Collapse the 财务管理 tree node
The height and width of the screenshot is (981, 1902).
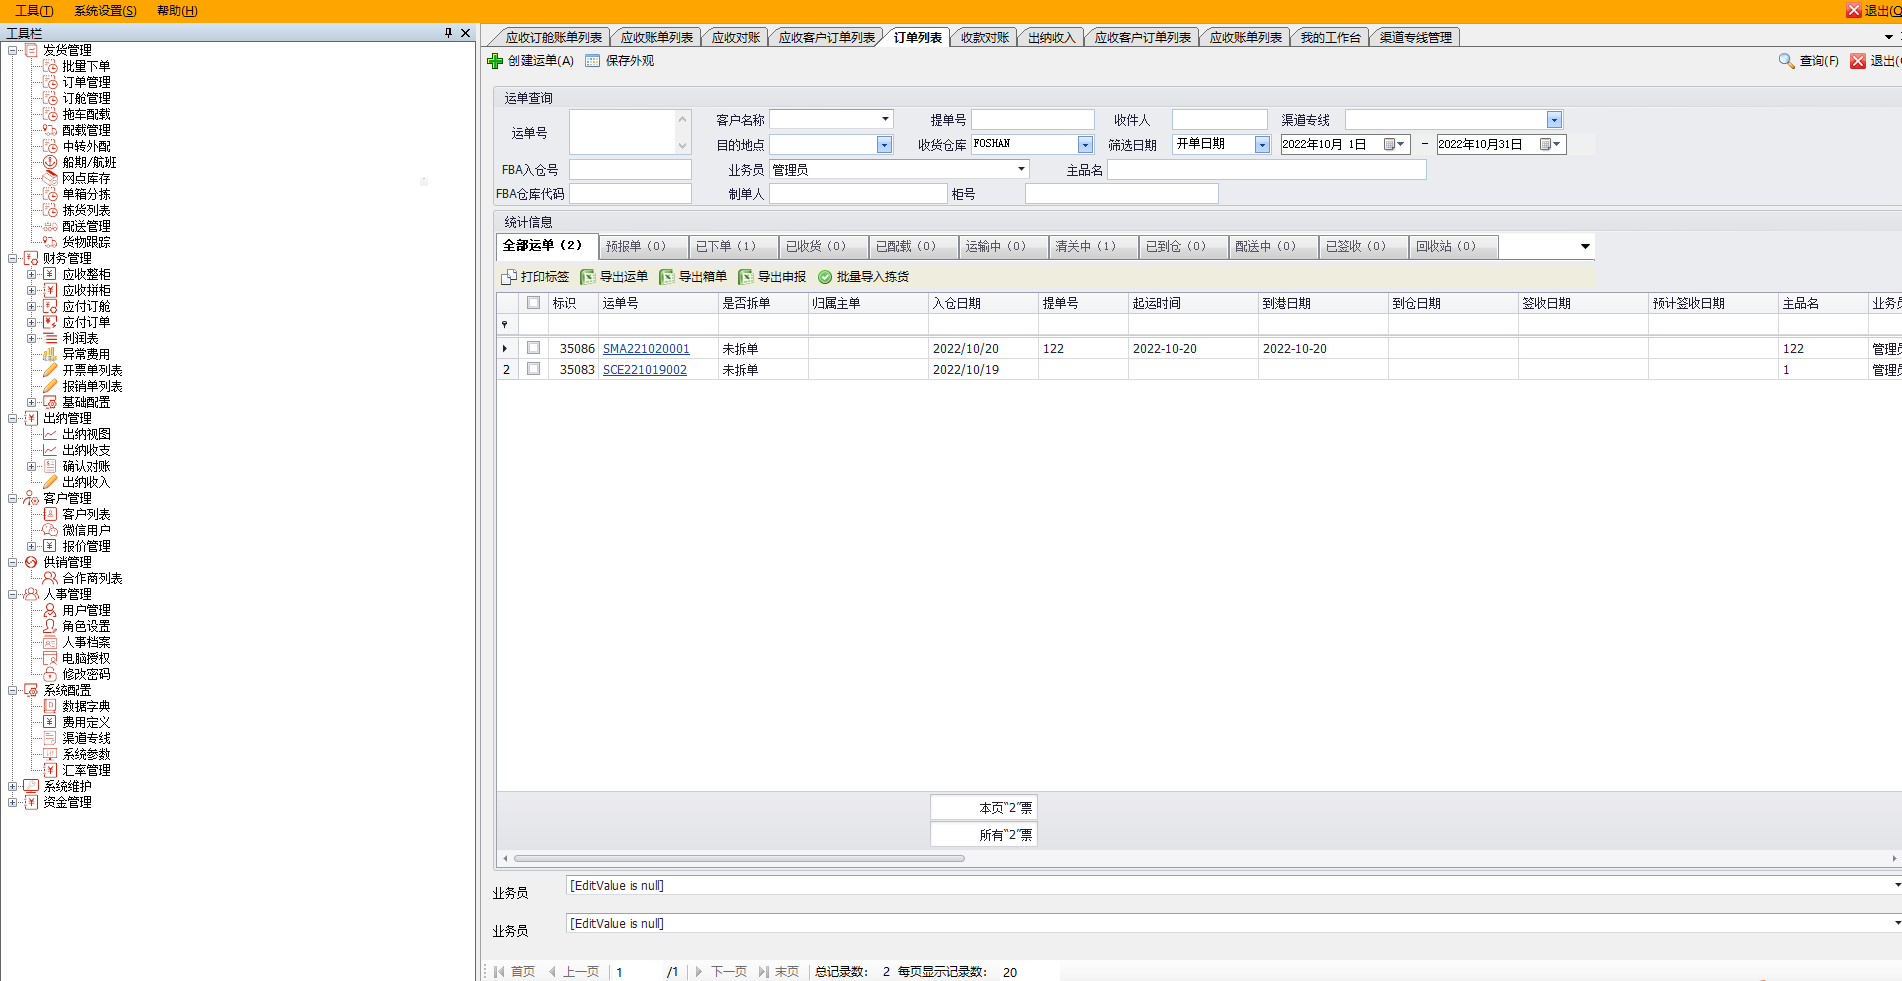[x=13, y=258]
